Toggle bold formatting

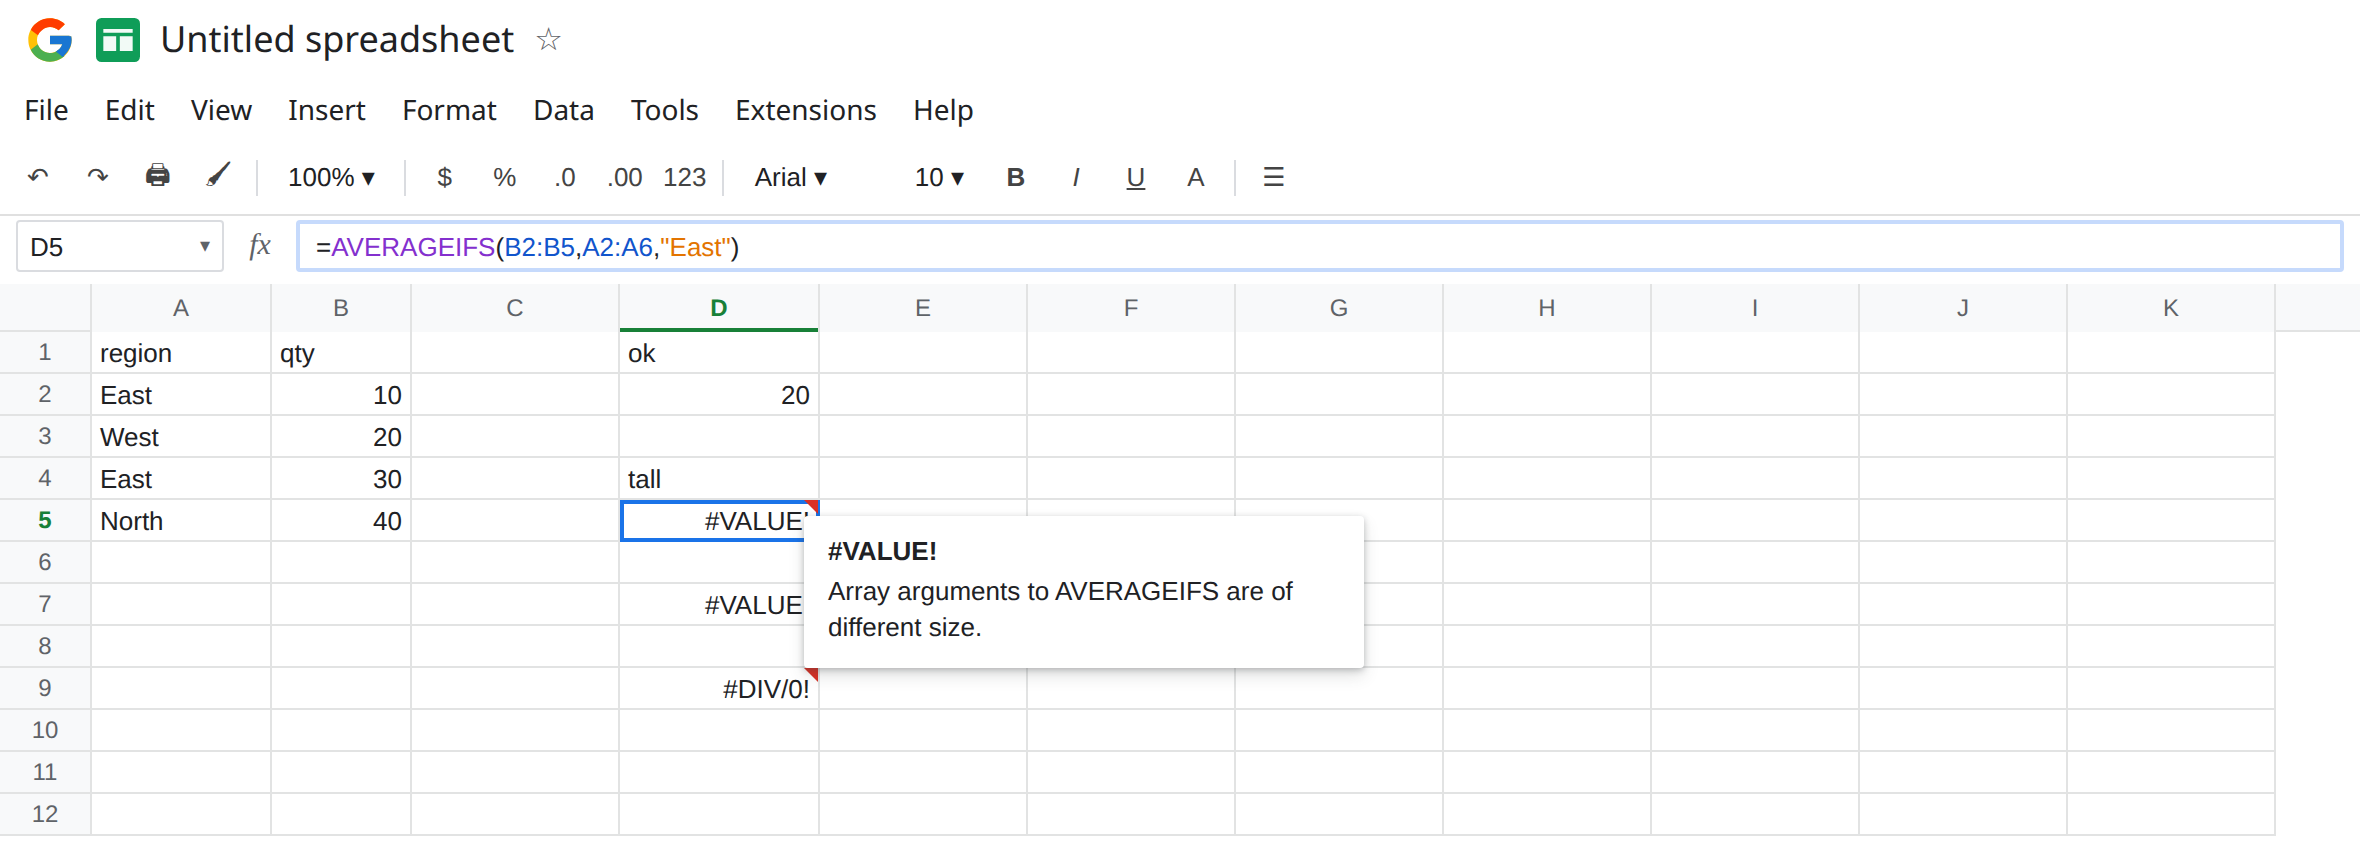pos(1015,177)
